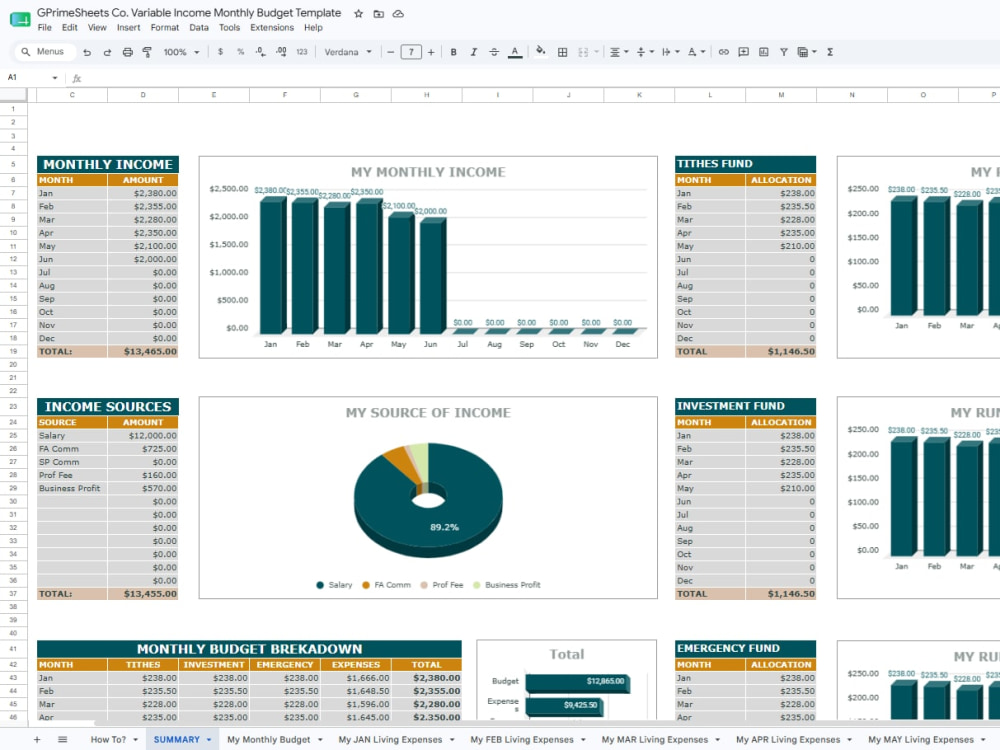The height and width of the screenshot is (750, 1000).
Task: Open the all sheets list icon
Action: [62, 739]
